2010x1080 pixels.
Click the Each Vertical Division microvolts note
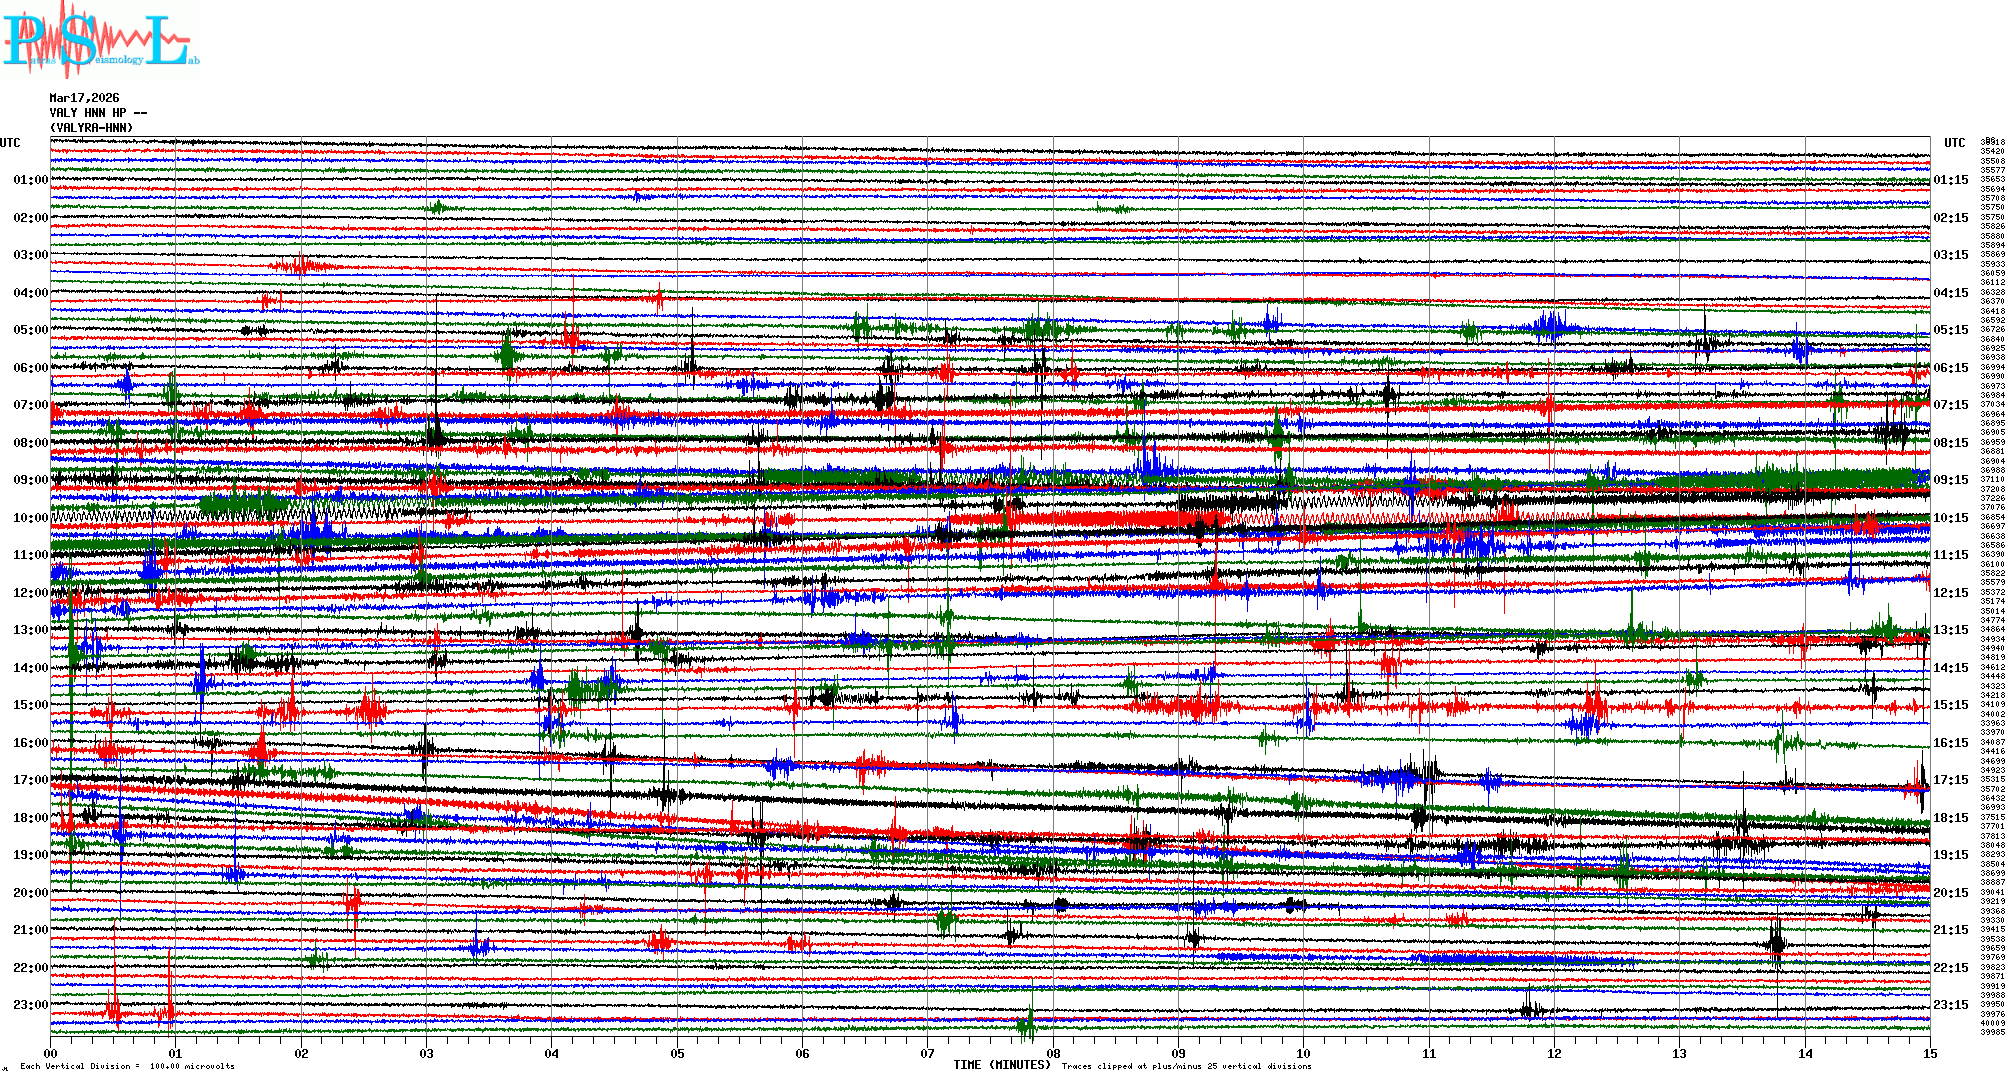click(x=127, y=1066)
